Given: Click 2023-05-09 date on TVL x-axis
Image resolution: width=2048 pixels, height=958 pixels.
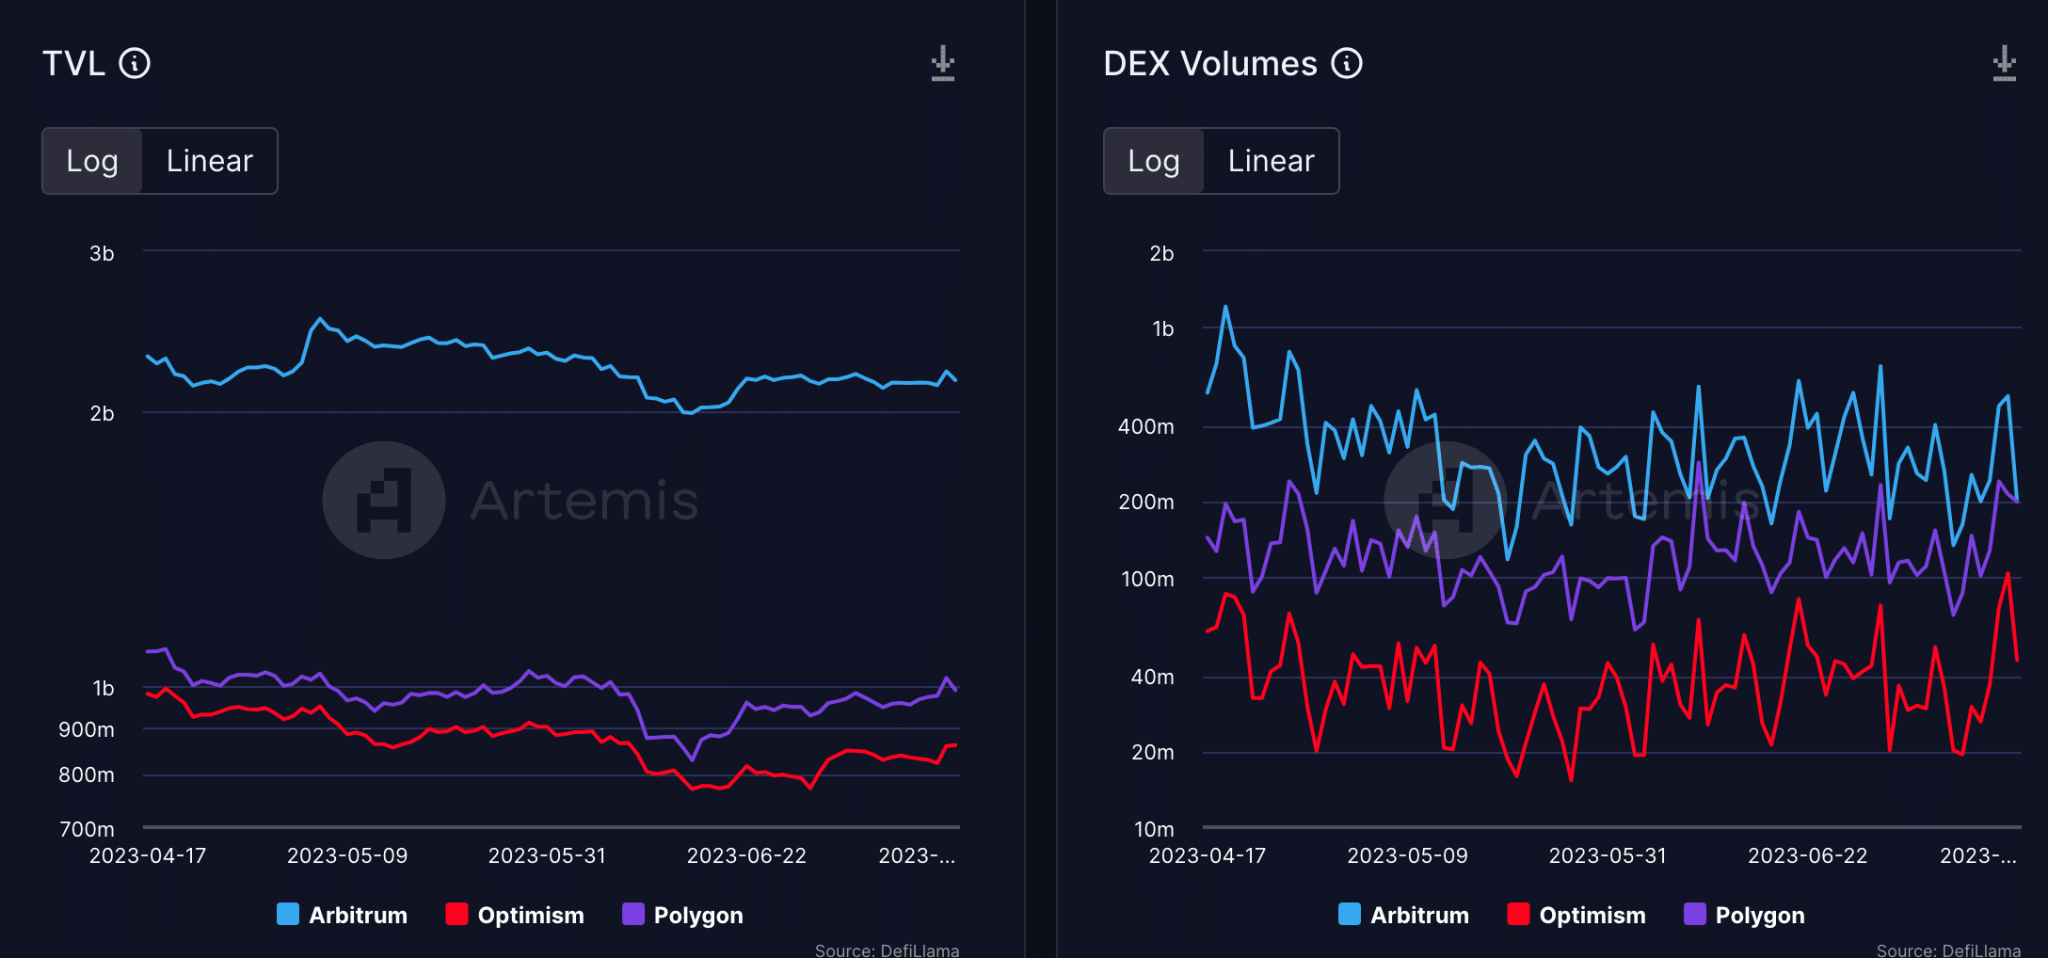Looking at the screenshot, I should [x=348, y=856].
